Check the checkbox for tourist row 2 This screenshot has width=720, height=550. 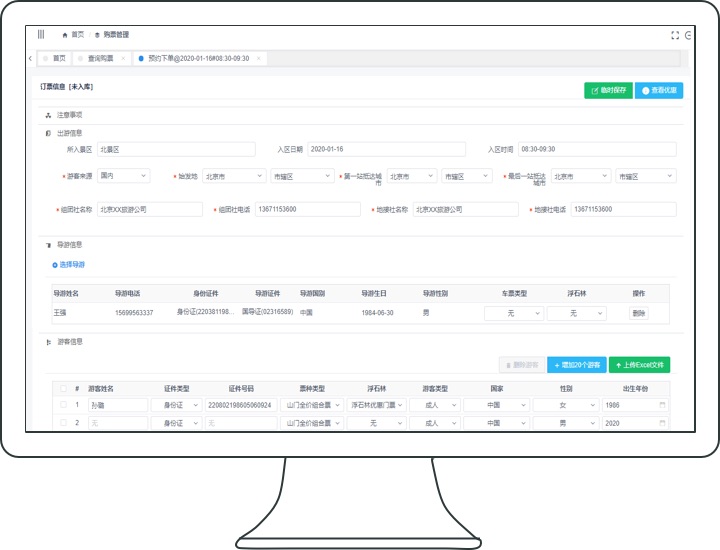tap(64, 423)
